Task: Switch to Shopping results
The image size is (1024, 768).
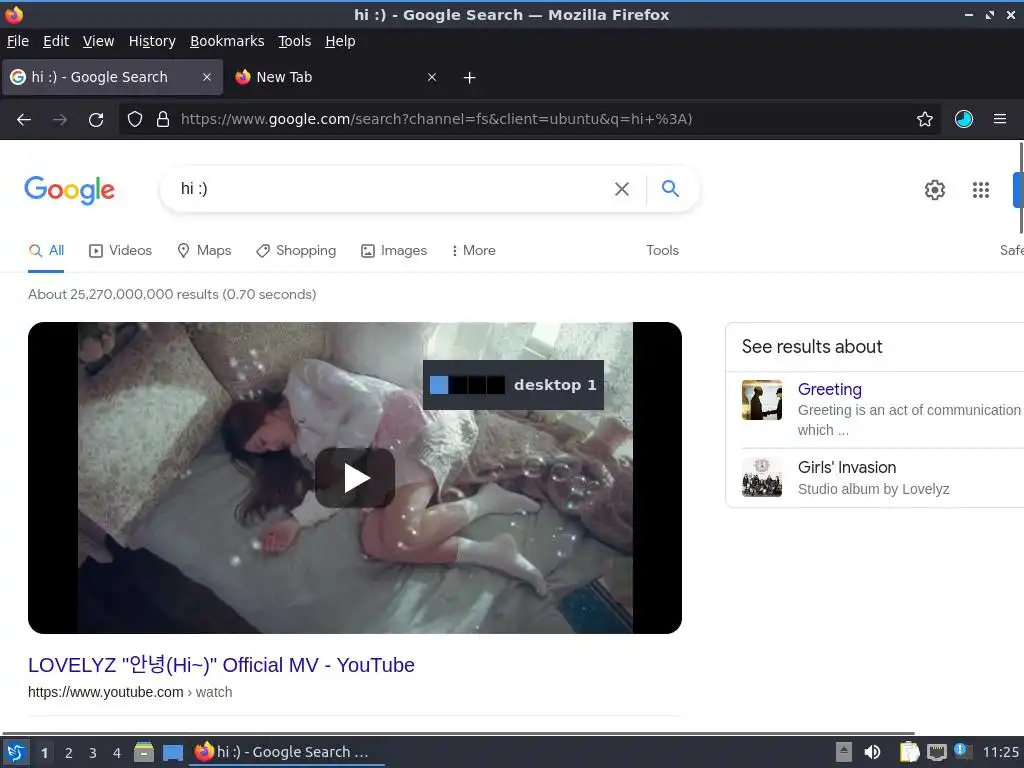Action: coord(296,251)
